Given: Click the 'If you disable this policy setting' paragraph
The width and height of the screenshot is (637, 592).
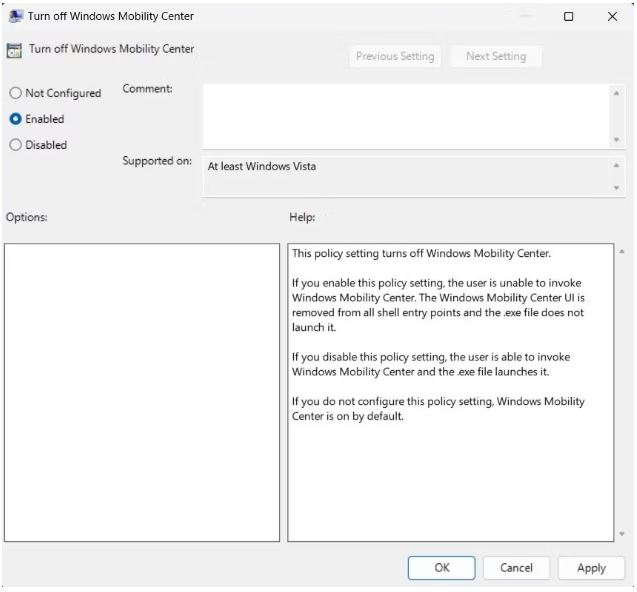Looking at the screenshot, I should (431, 364).
